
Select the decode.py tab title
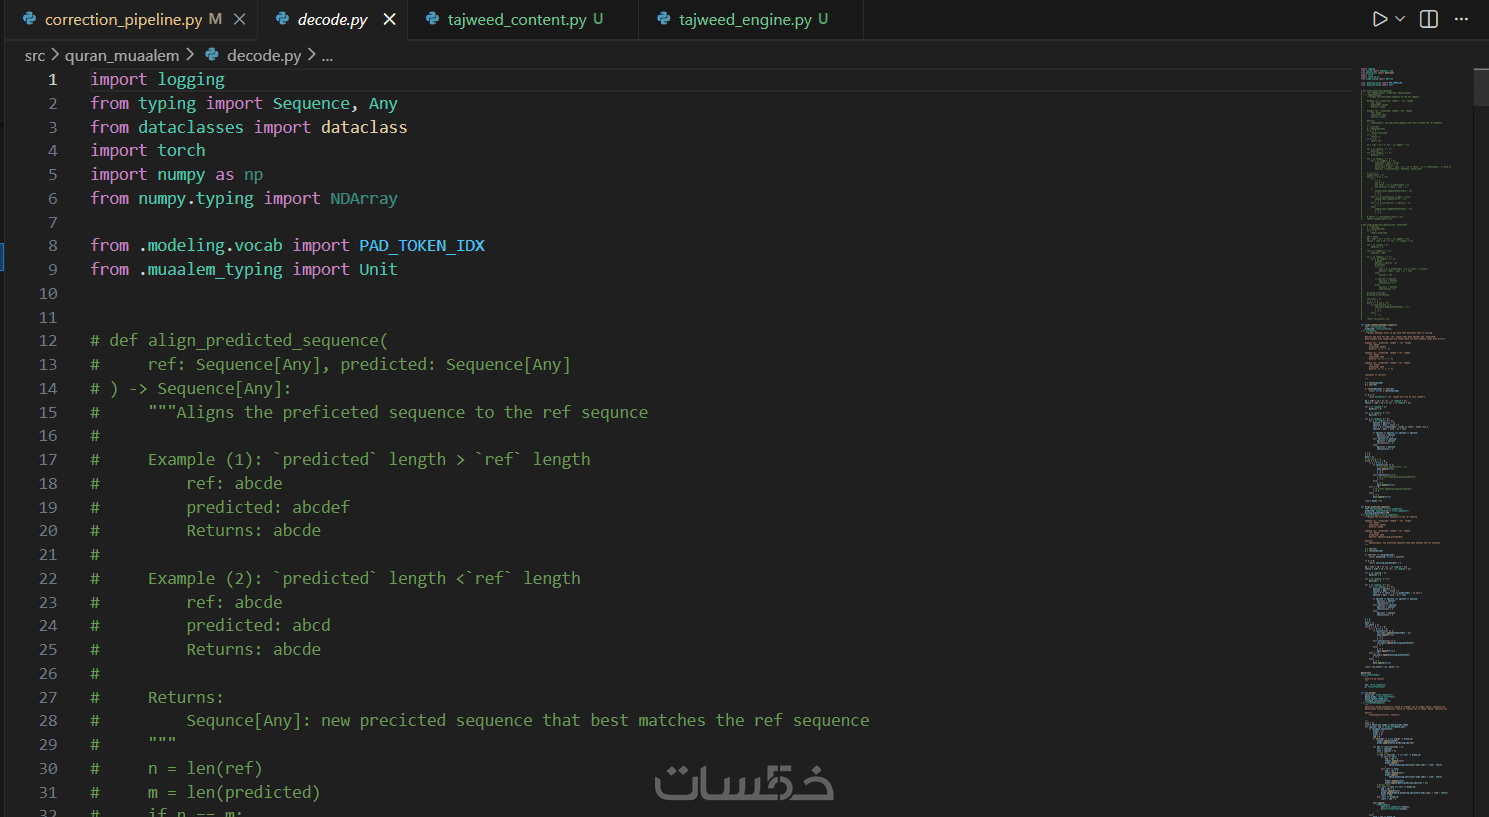[332, 19]
